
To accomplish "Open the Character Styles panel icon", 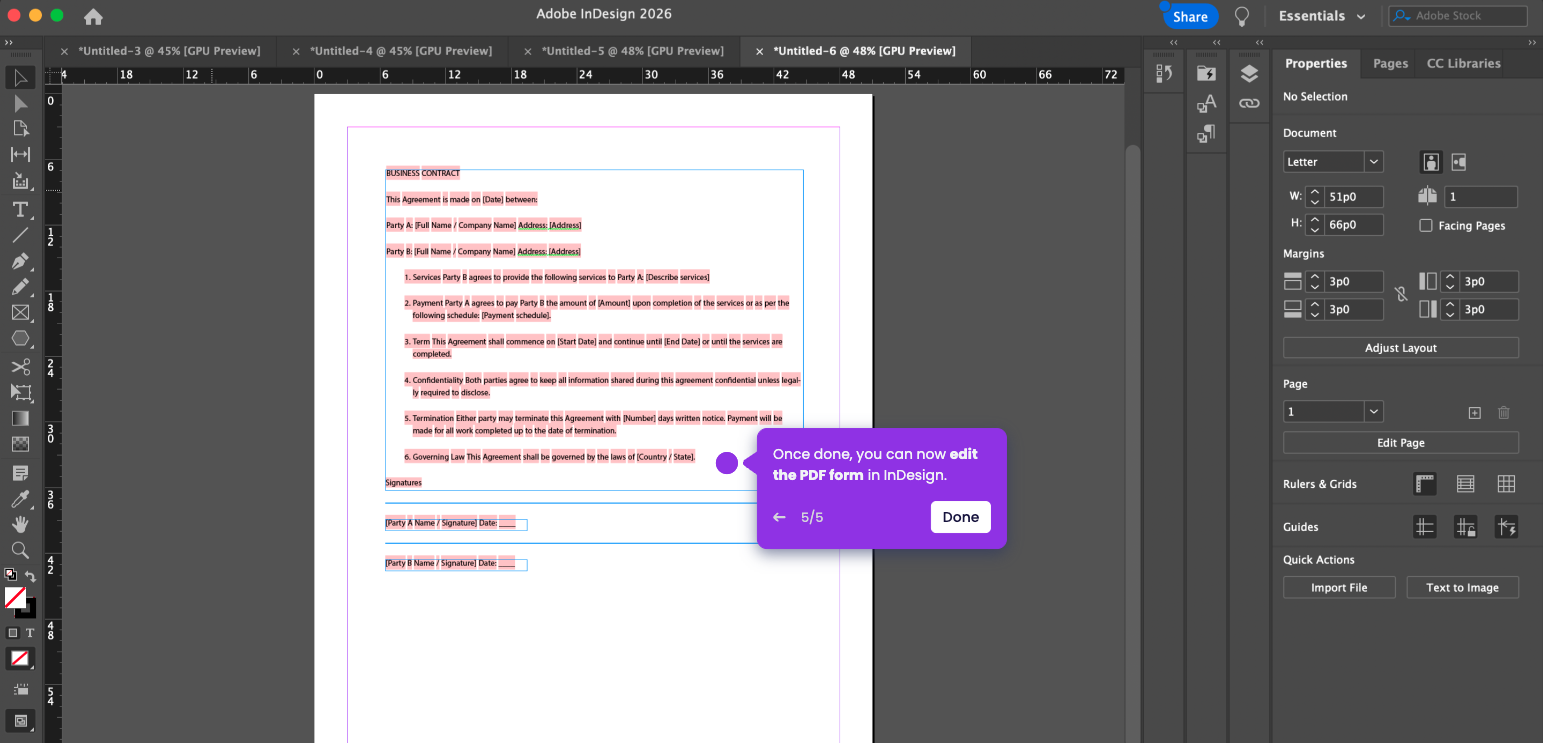I will coord(1206,104).
